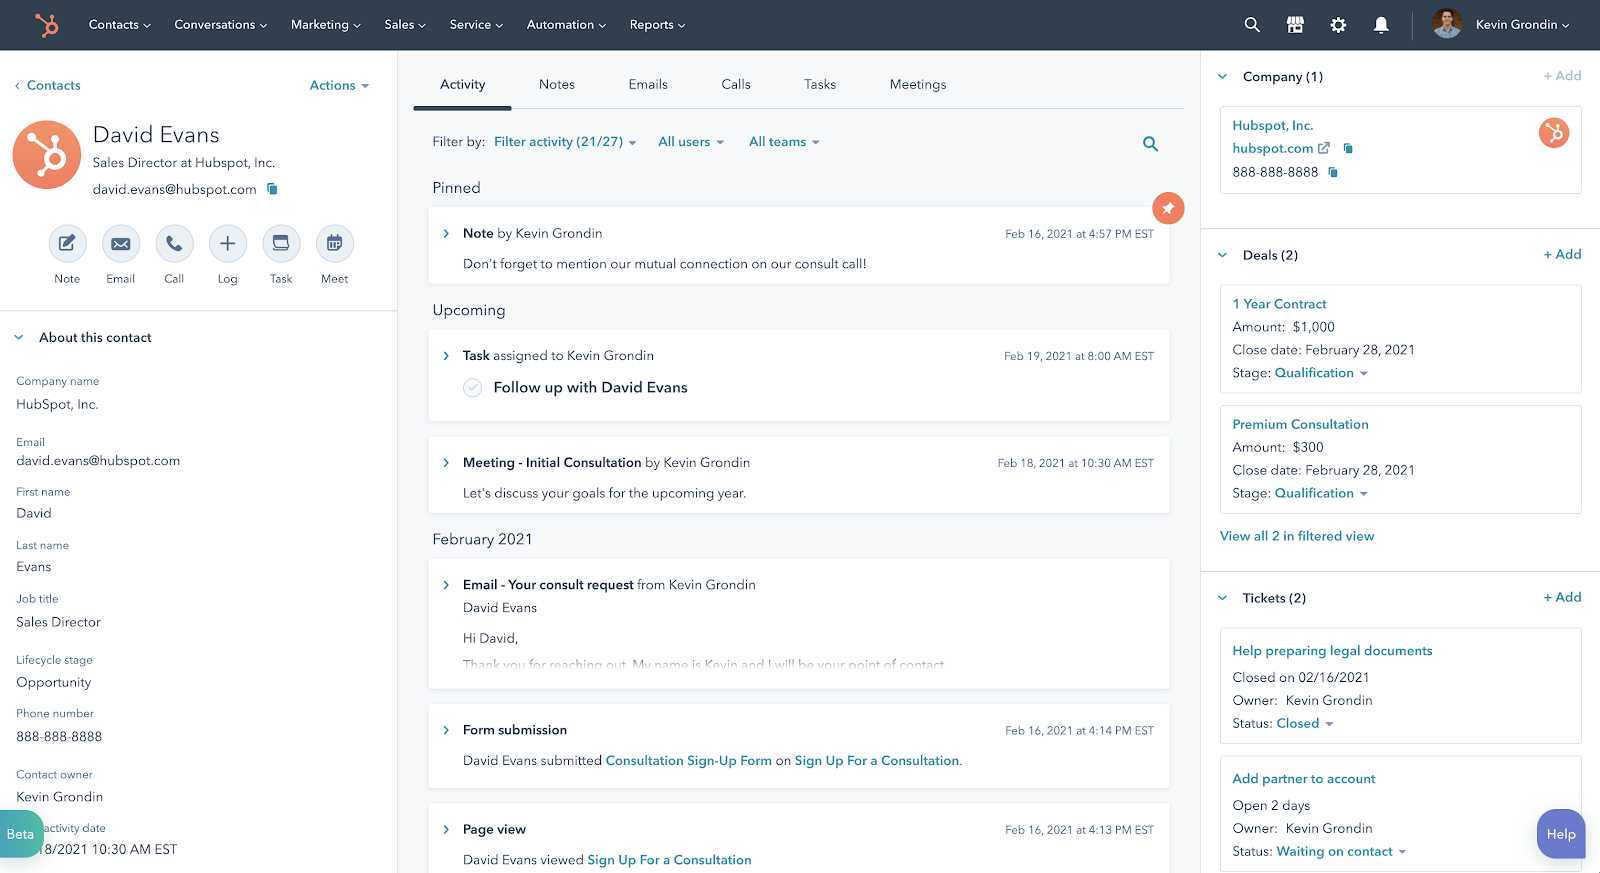The image size is (1600, 873).
Task: Open the Service menu
Action: click(476, 25)
